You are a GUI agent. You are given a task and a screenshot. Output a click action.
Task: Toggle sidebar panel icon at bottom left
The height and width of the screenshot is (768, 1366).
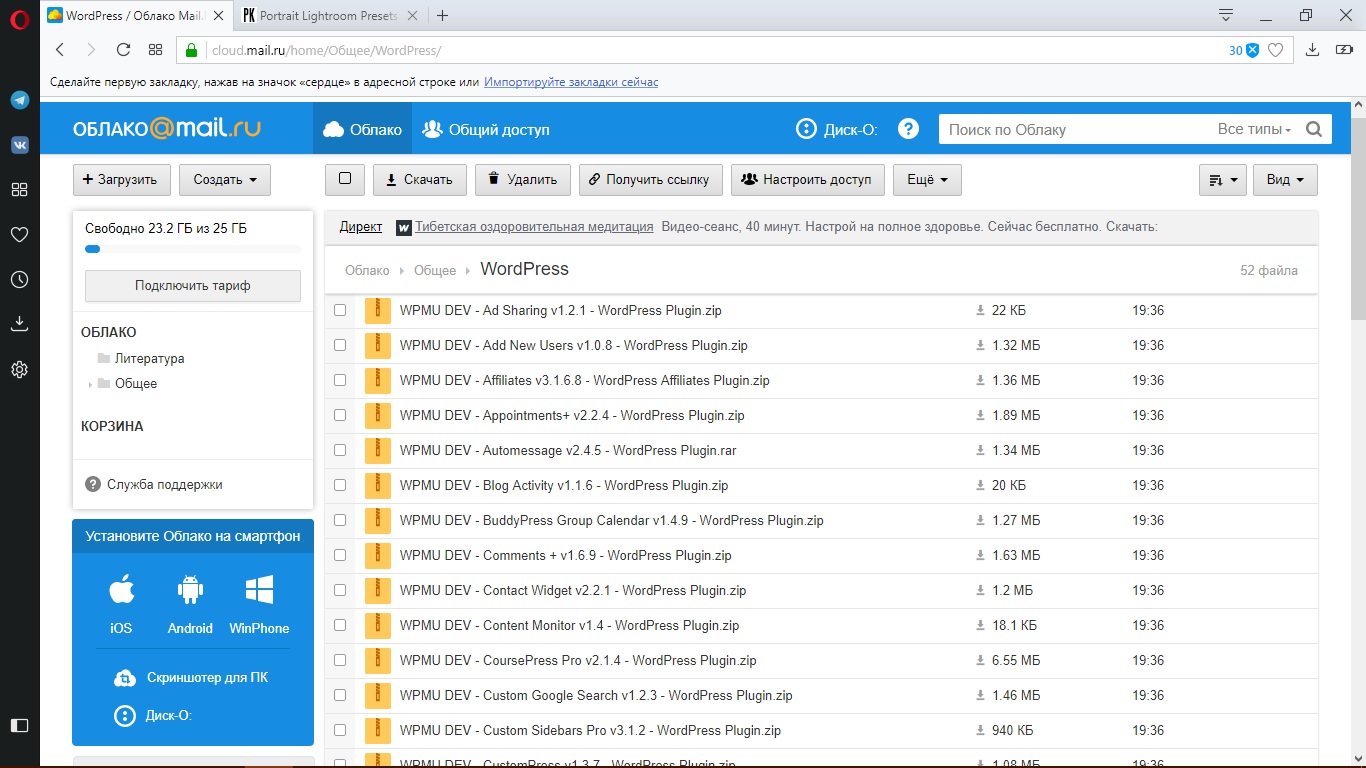pyautogui.click(x=19, y=725)
